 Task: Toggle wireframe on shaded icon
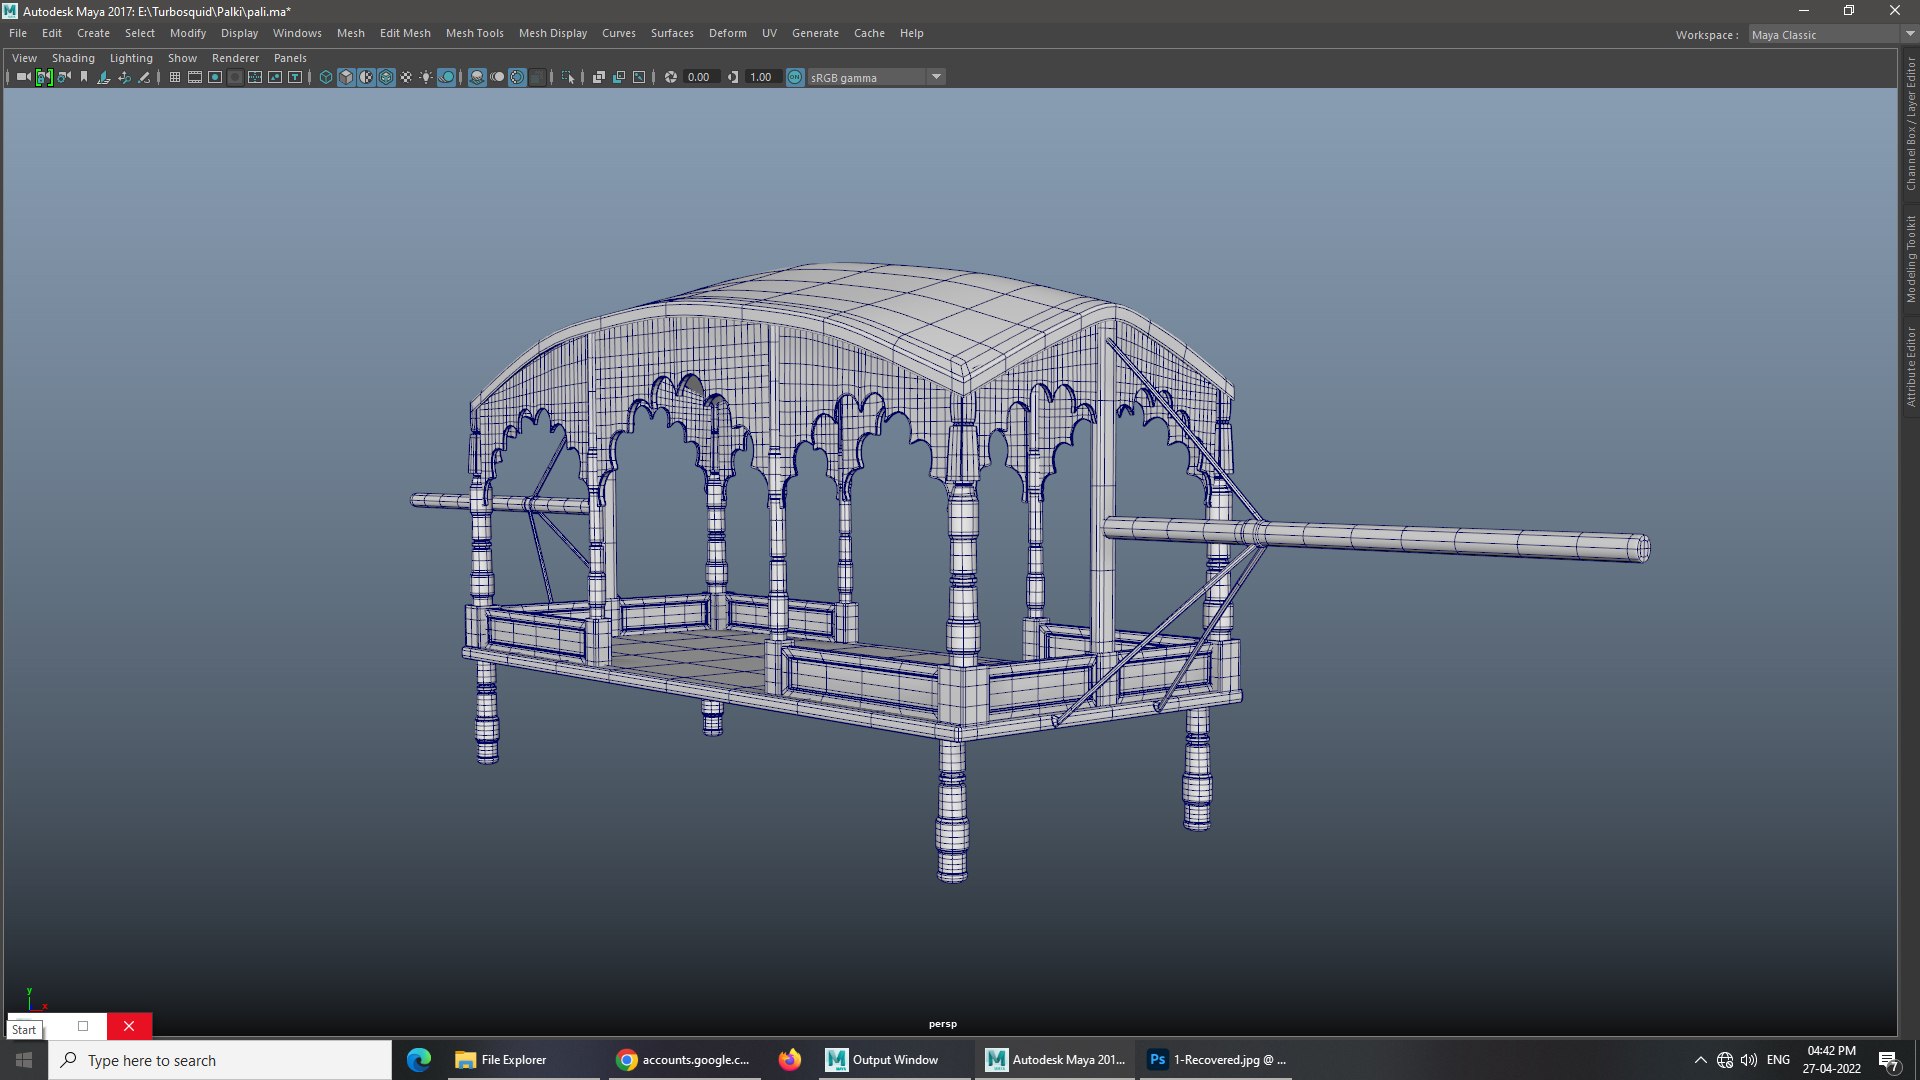coord(386,77)
